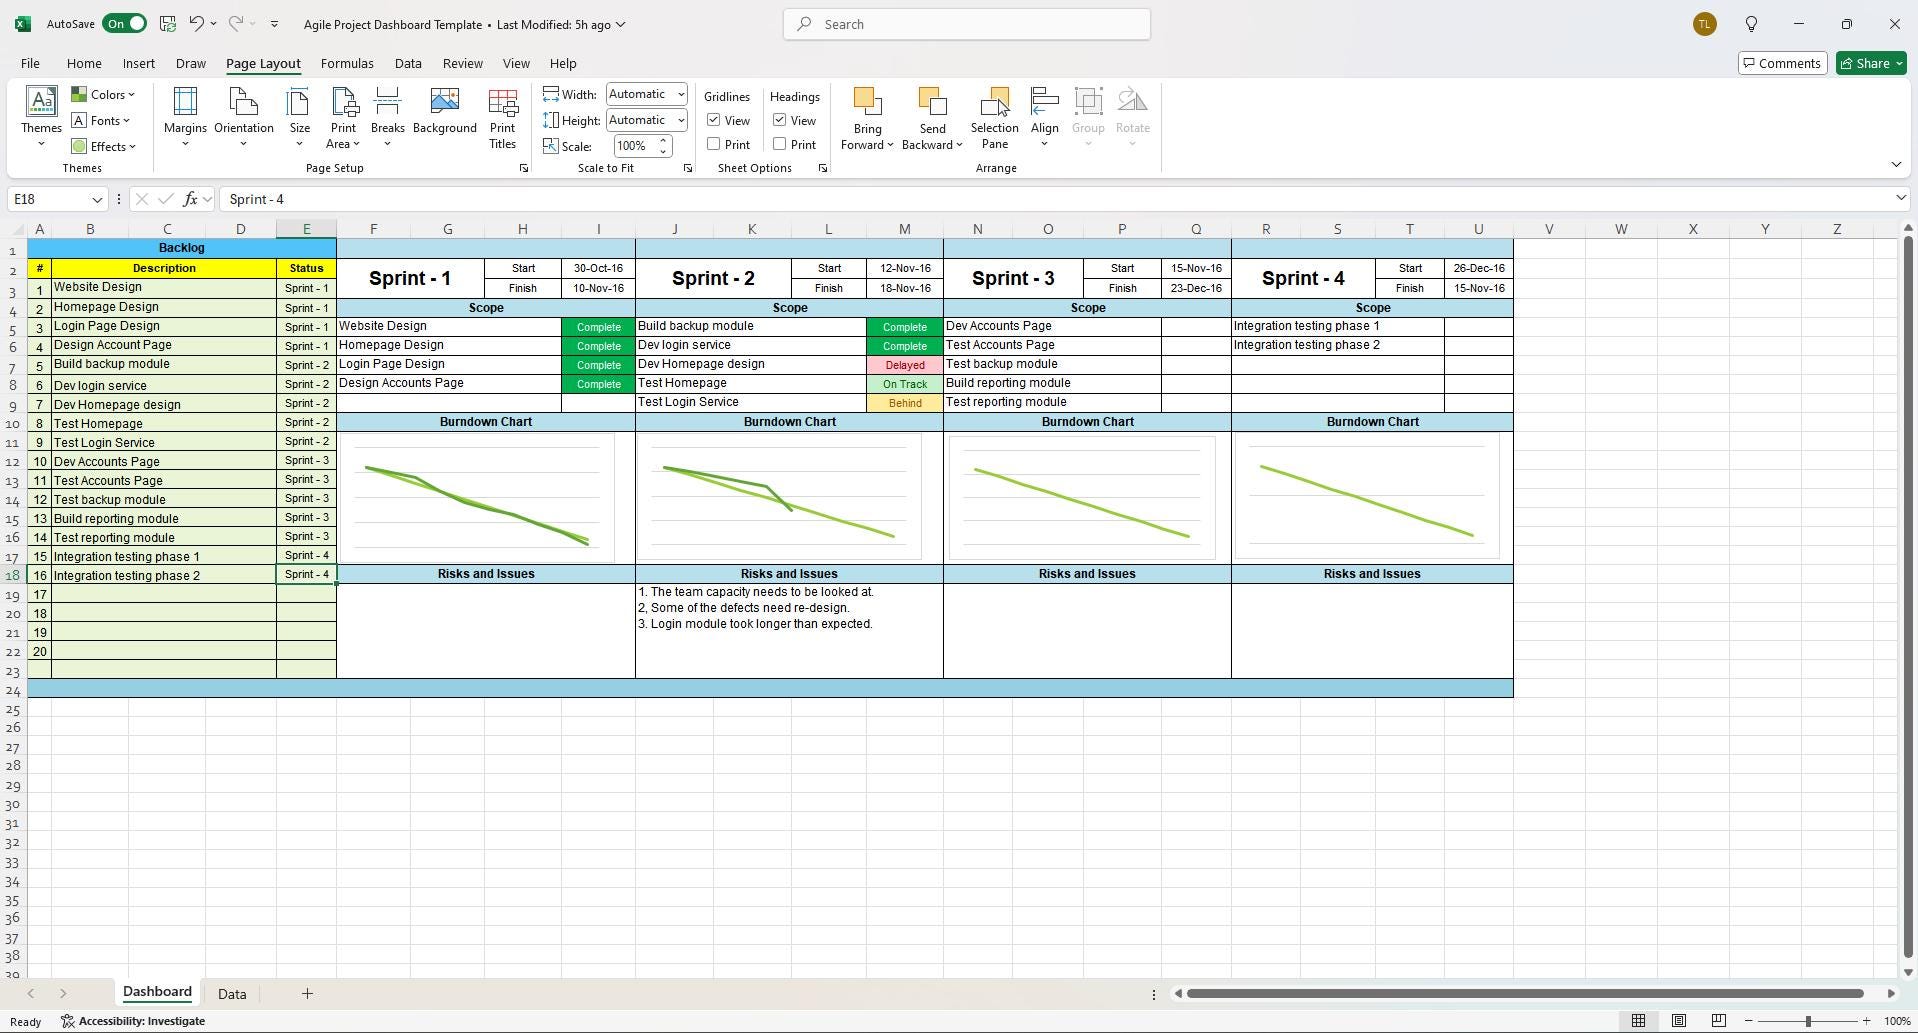
Task: Click Bring Forward in the Arrange group
Action: (866, 116)
